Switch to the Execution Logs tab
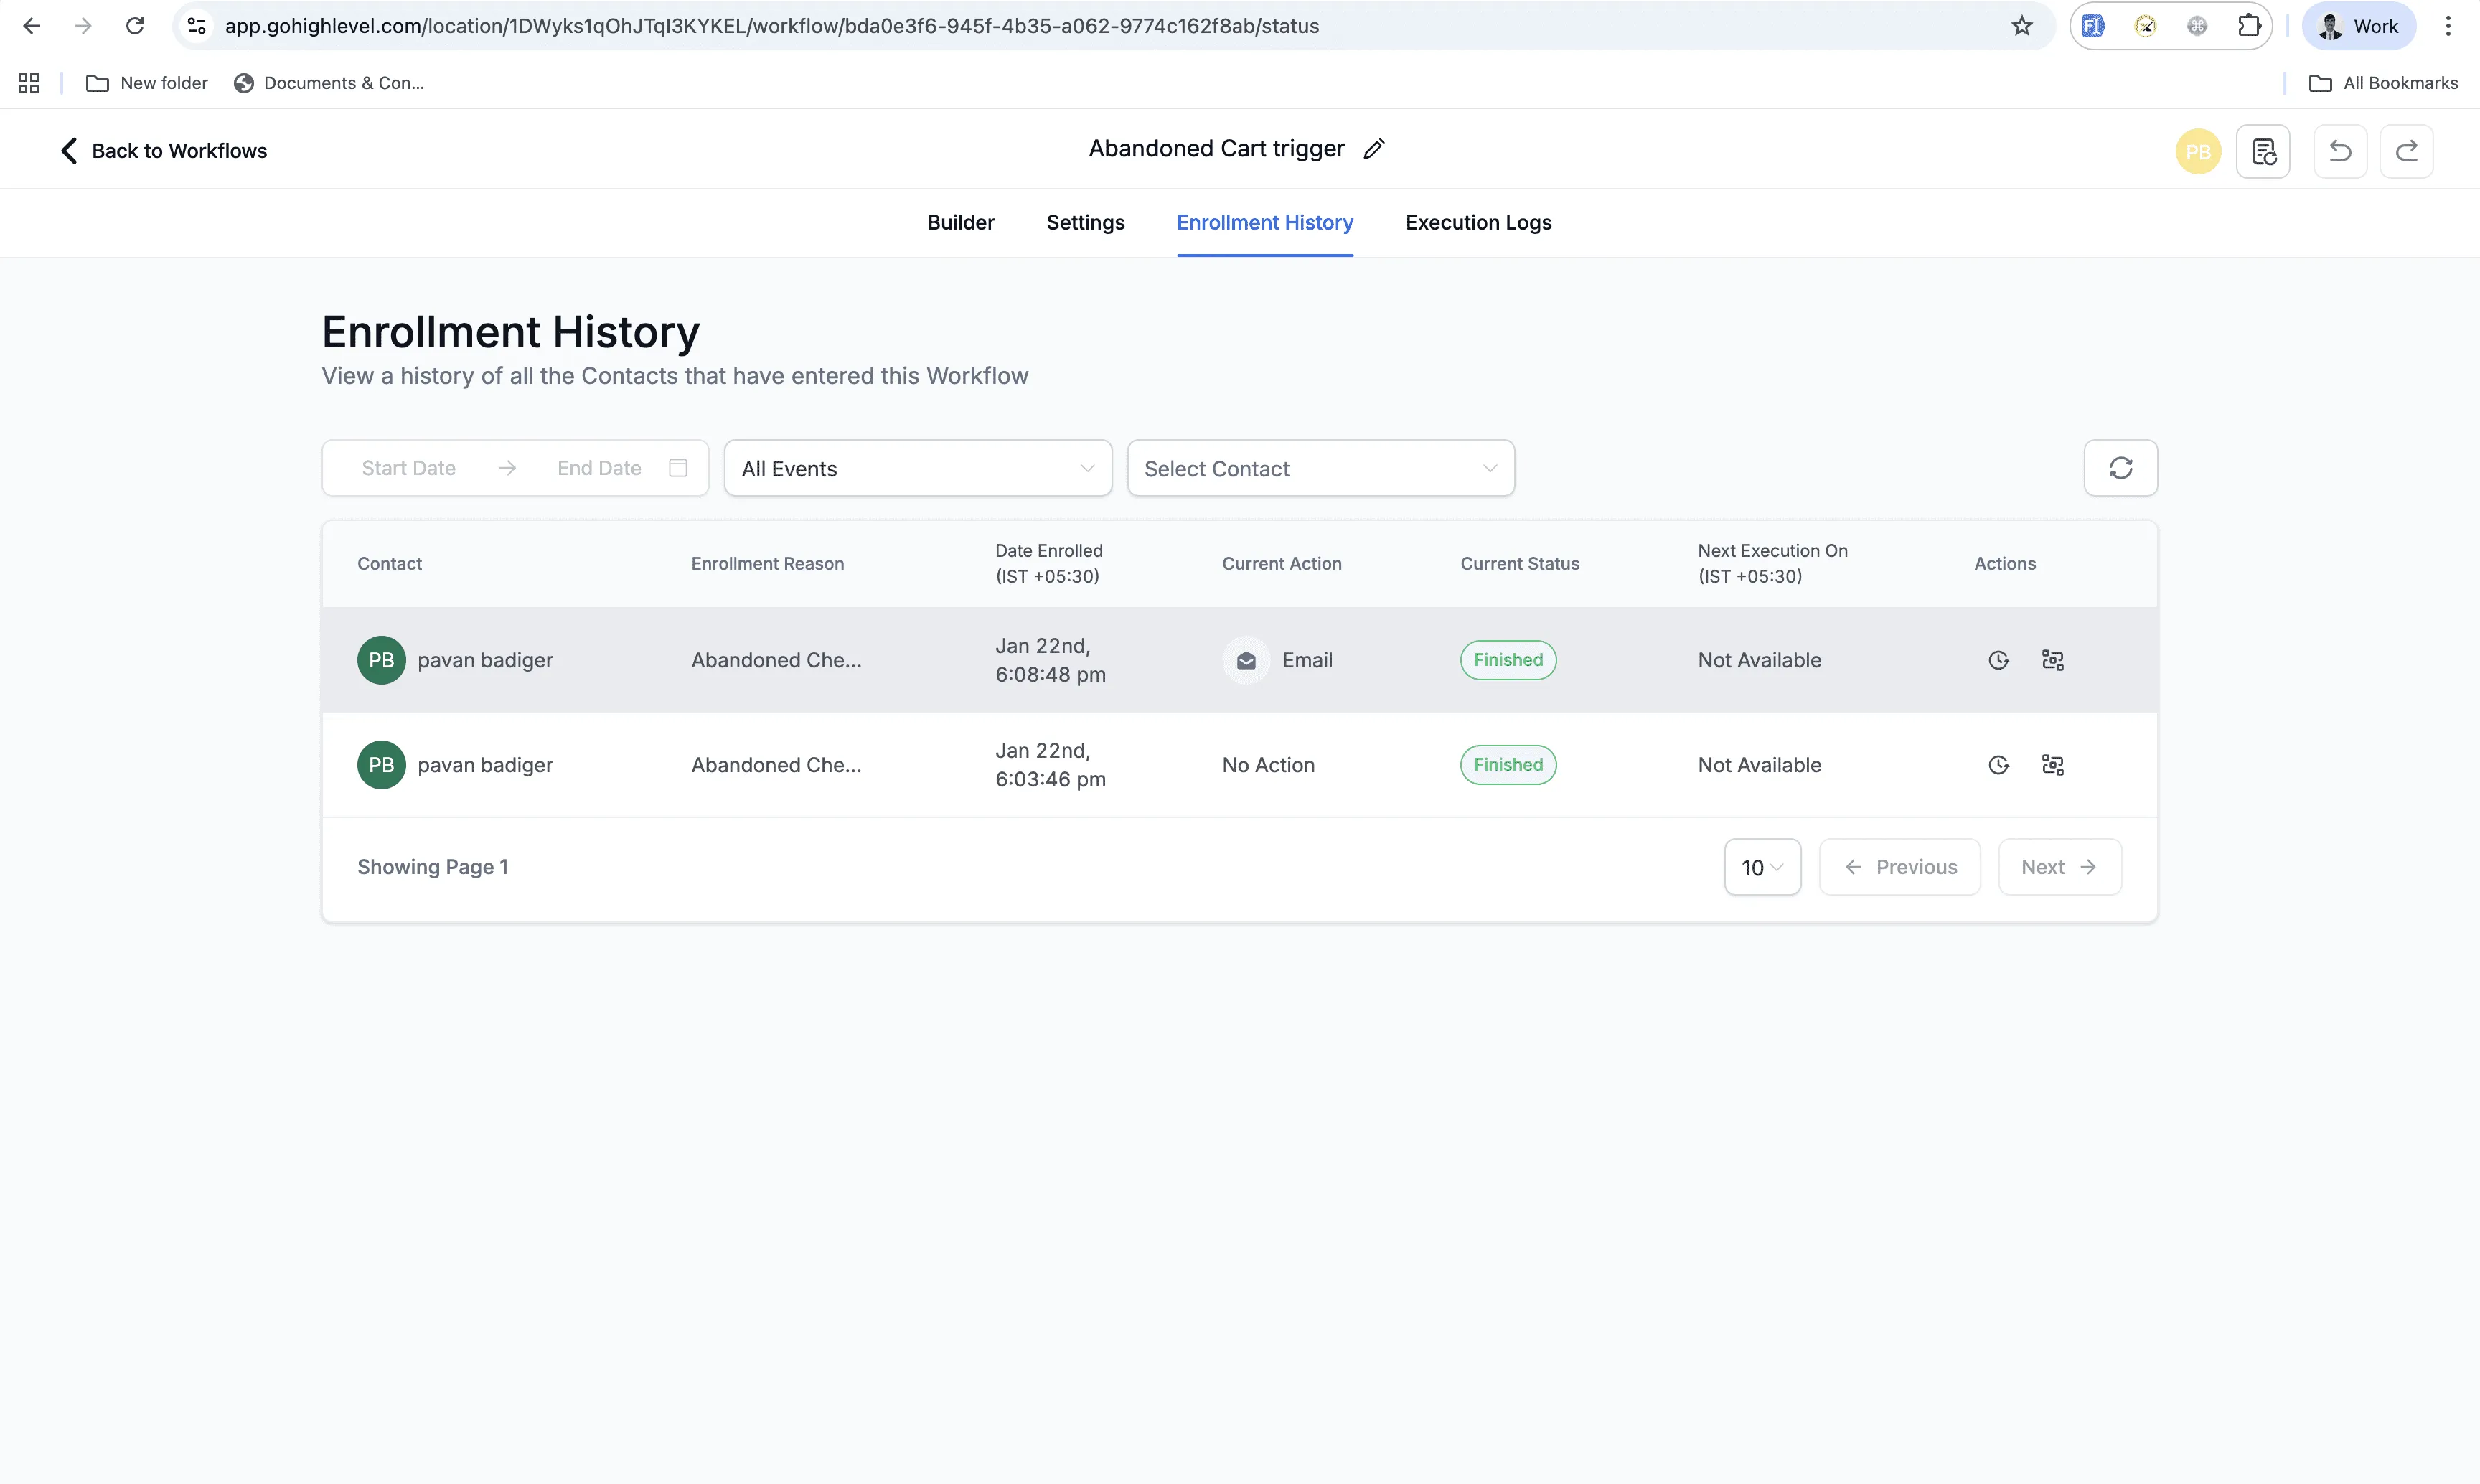 [1478, 223]
